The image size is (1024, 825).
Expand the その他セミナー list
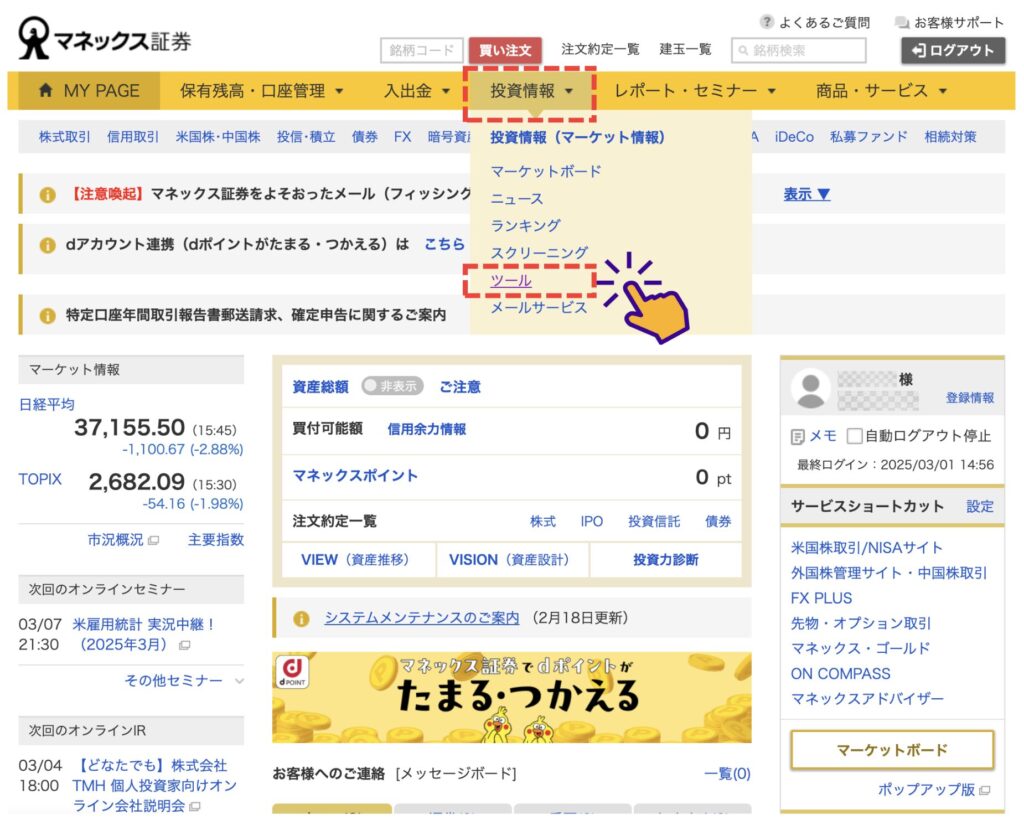click(x=184, y=681)
